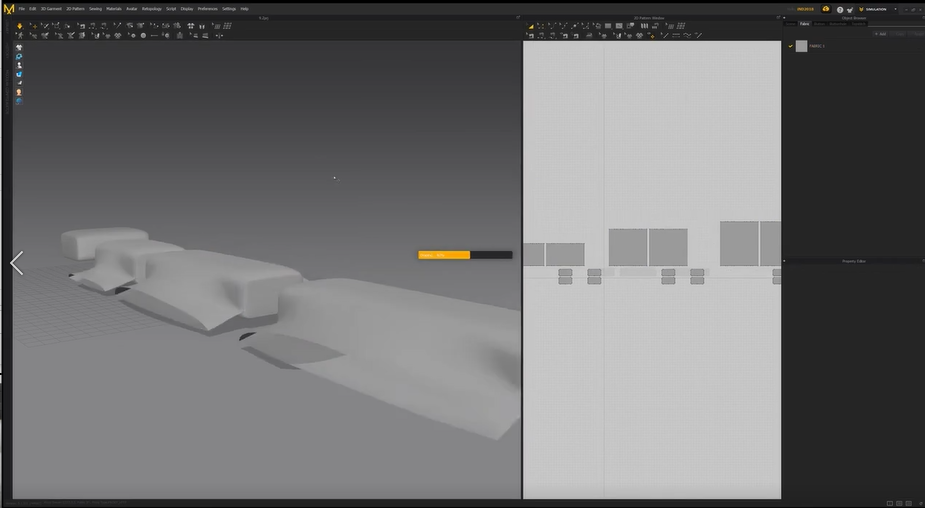This screenshot has width=925, height=508.
Task: Open the 2D Pattern menu
Action: click(76, 9)
